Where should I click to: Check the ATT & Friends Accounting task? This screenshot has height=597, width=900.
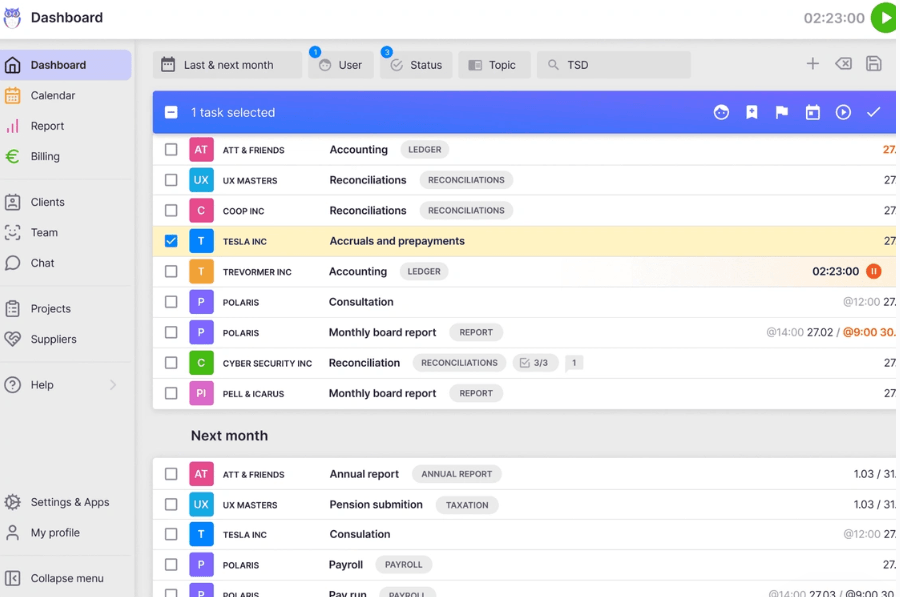point(171,150)
